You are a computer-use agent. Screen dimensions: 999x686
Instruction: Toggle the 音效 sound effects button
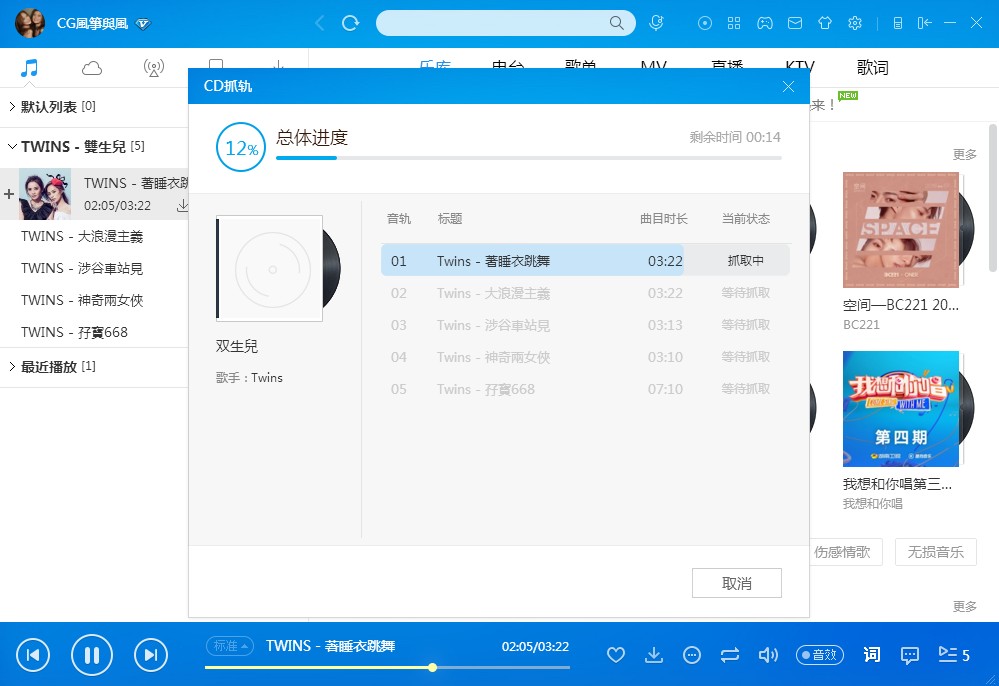820,655
